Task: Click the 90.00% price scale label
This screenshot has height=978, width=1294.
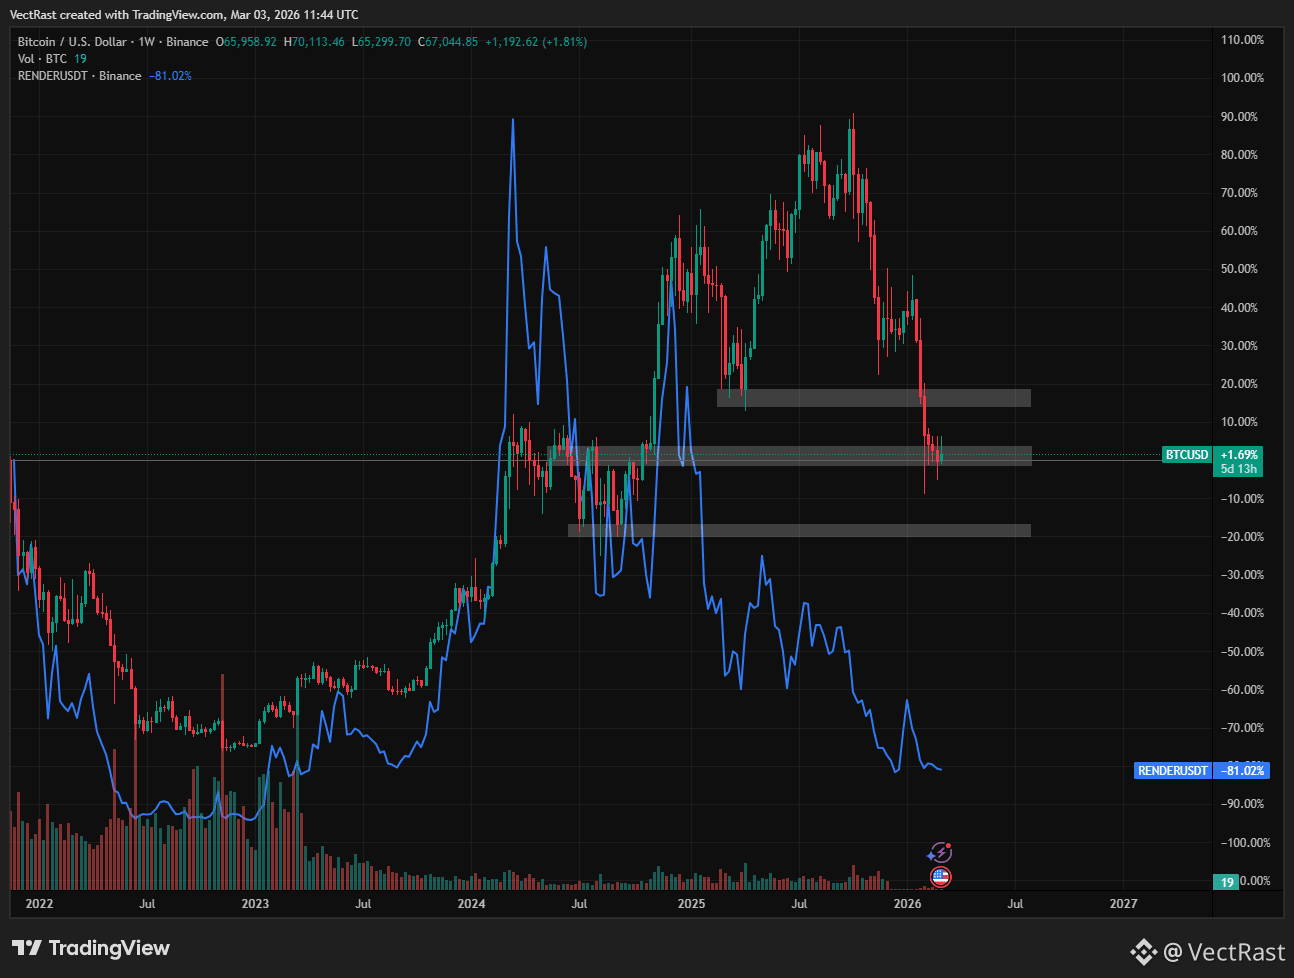Action: coord(1239,117)
